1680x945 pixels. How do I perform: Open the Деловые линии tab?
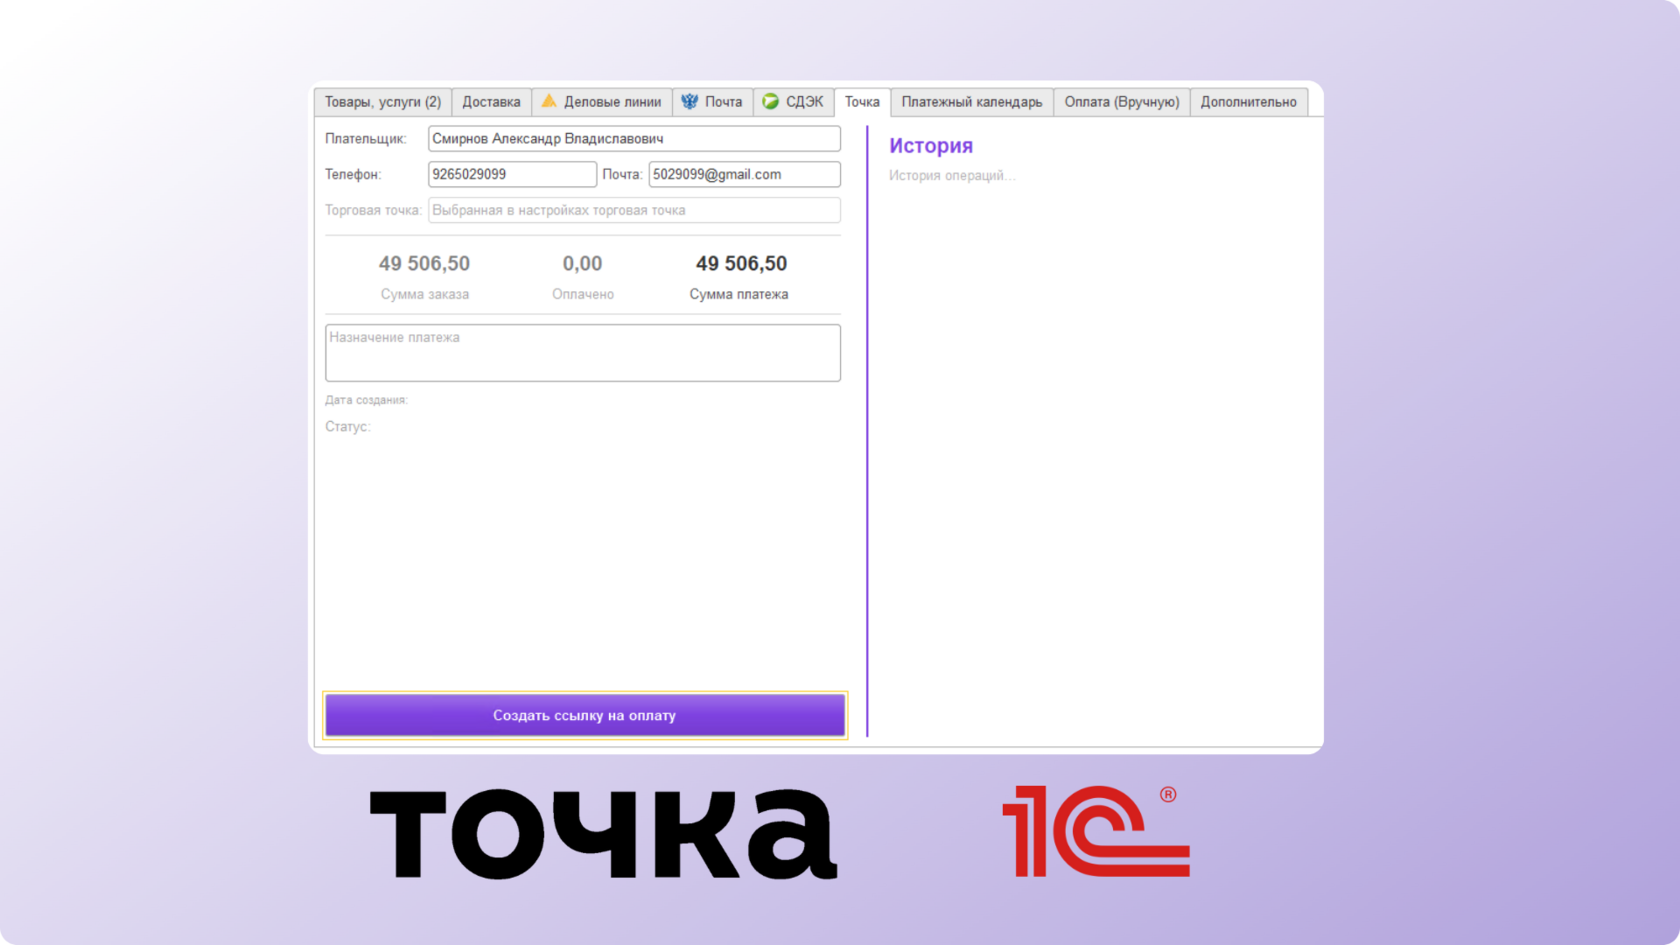[x=601, y=102]
